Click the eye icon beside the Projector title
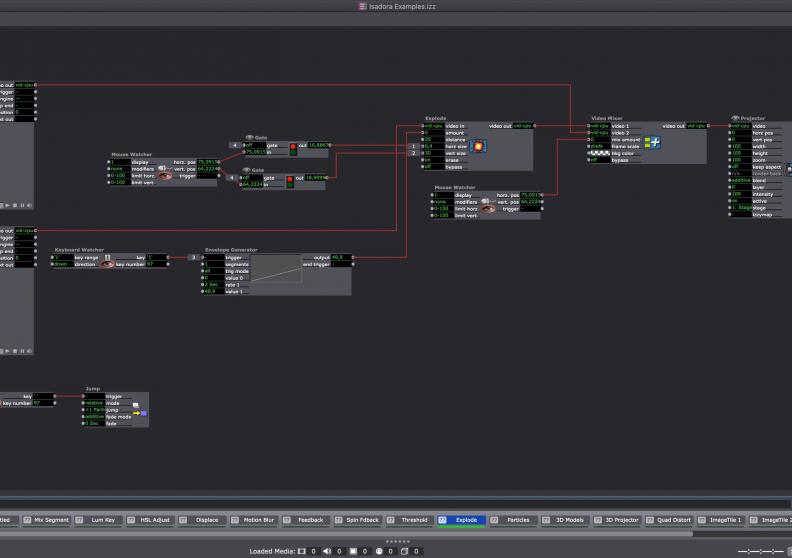Viewport: 792px width, 558px height. point(735,118)
